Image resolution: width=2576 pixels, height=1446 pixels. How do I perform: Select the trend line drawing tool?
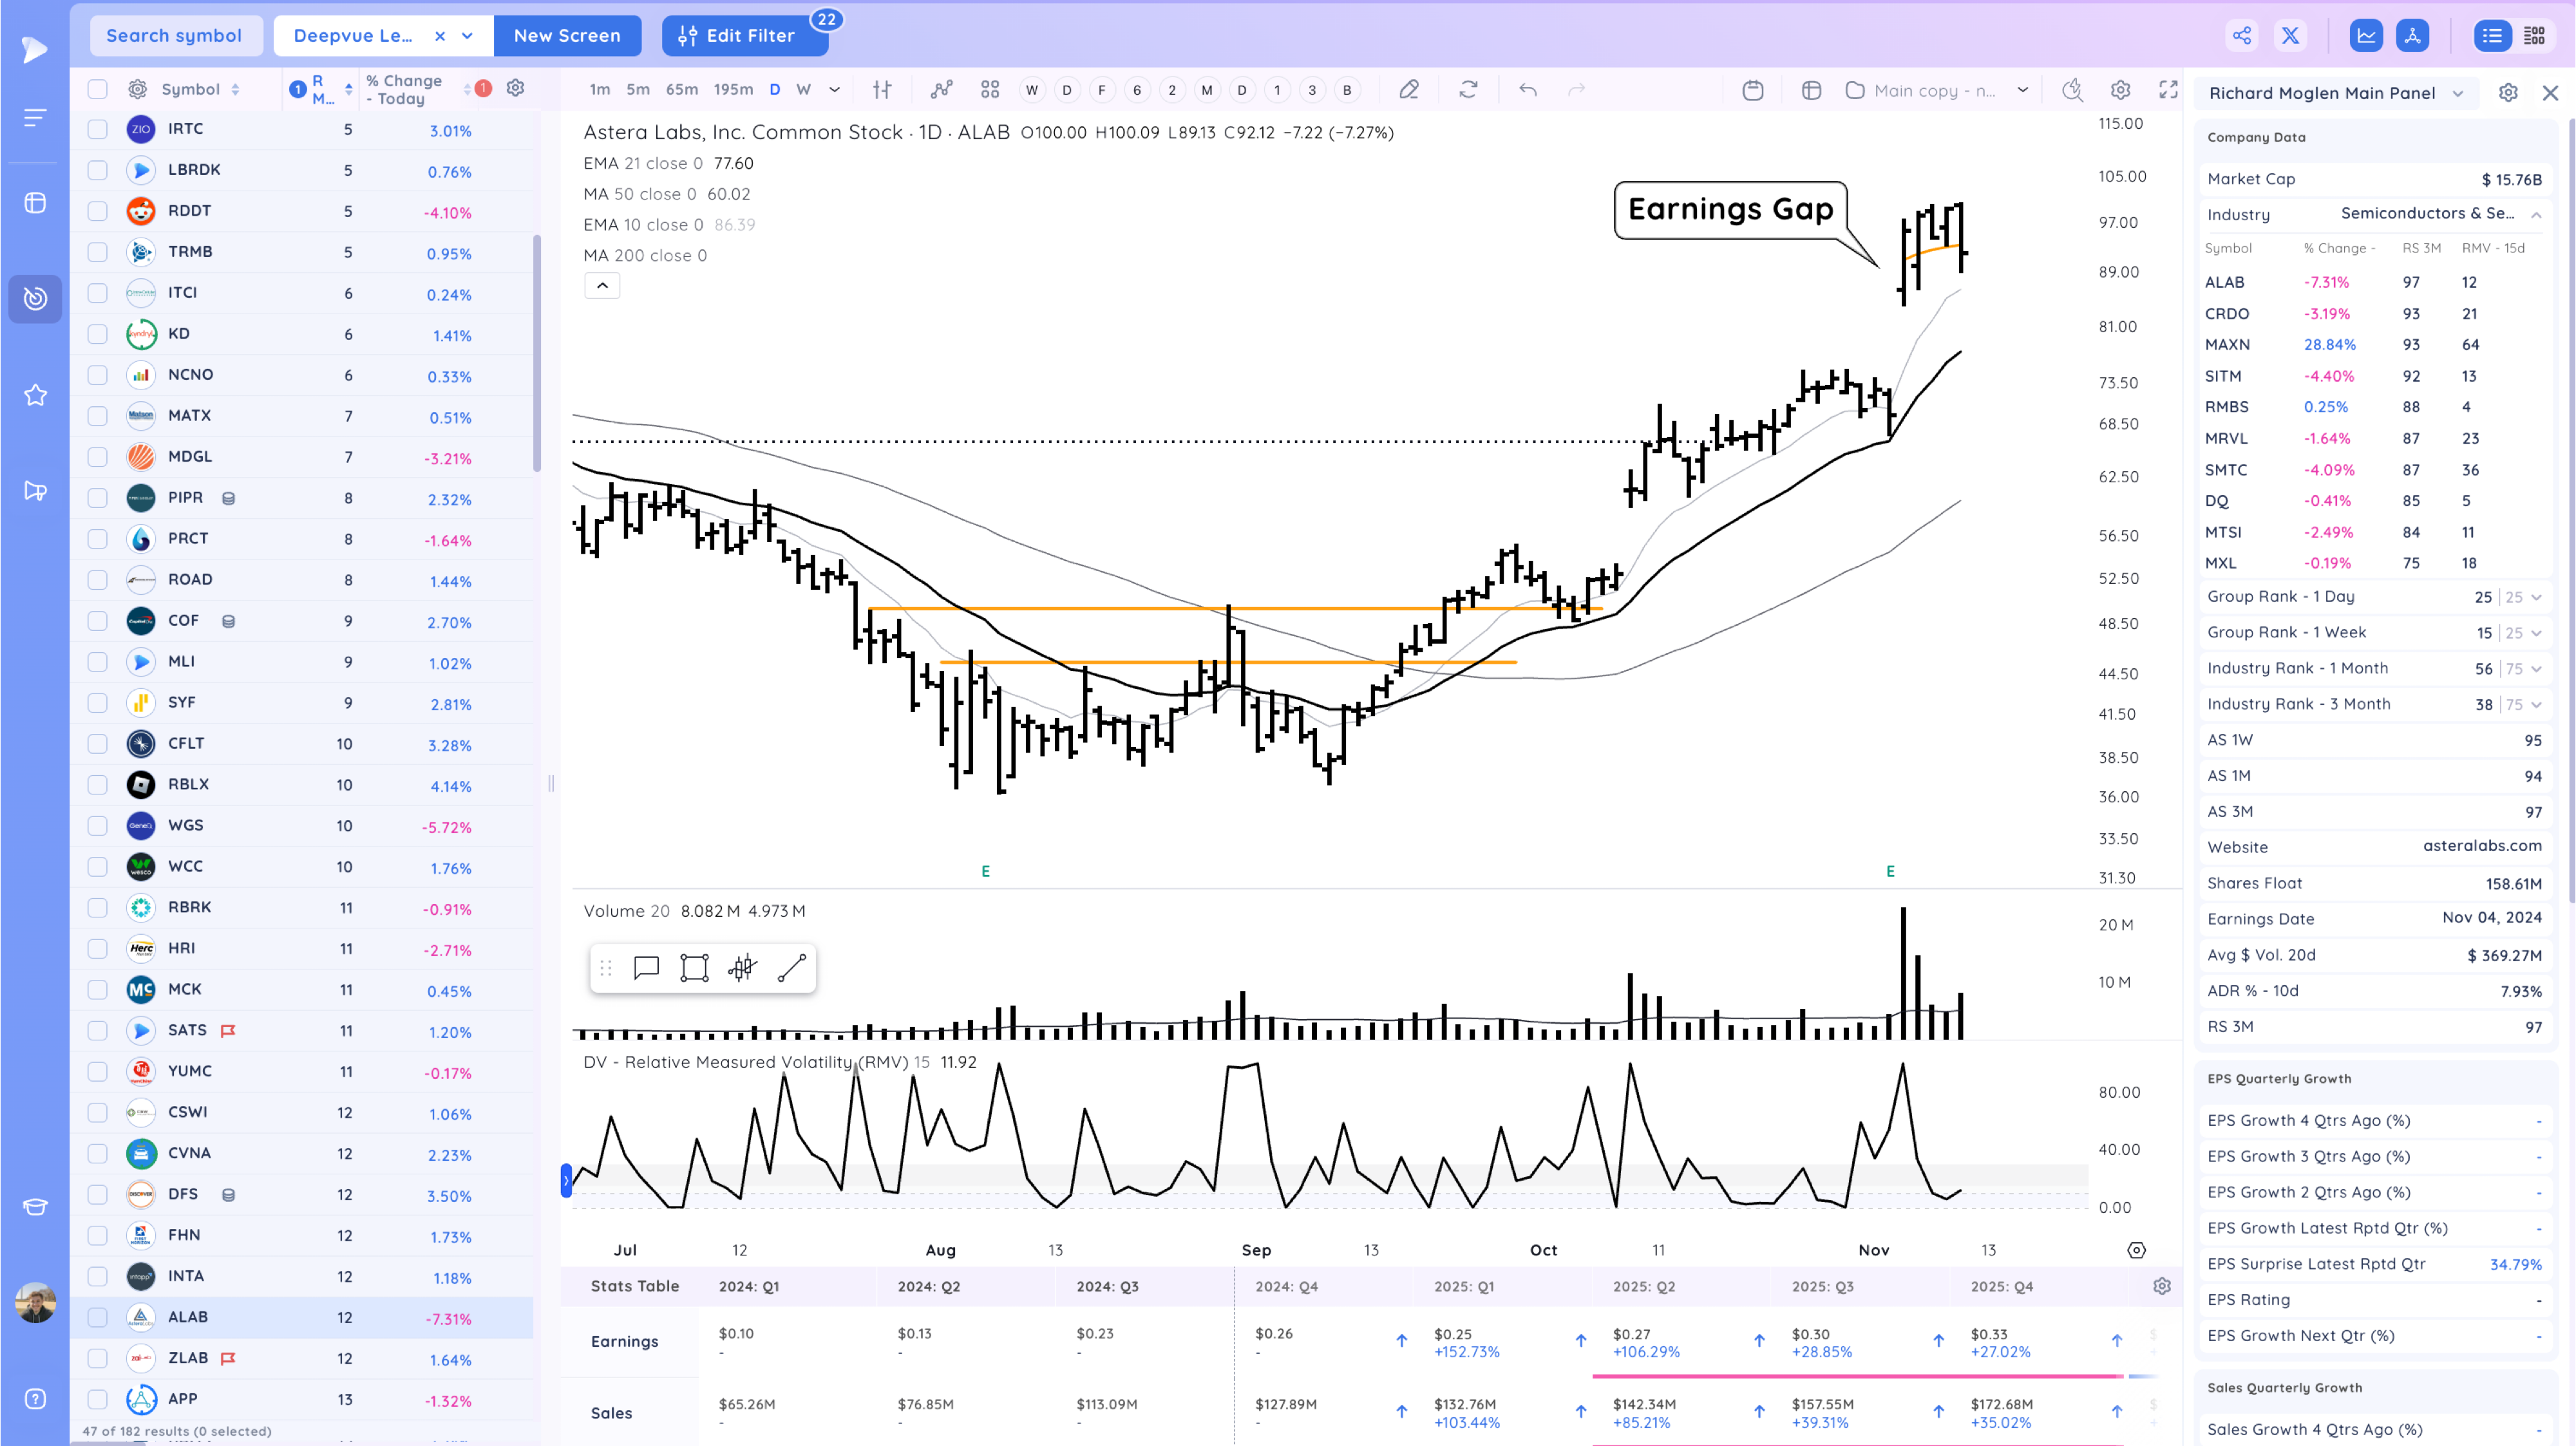point(791,968)
